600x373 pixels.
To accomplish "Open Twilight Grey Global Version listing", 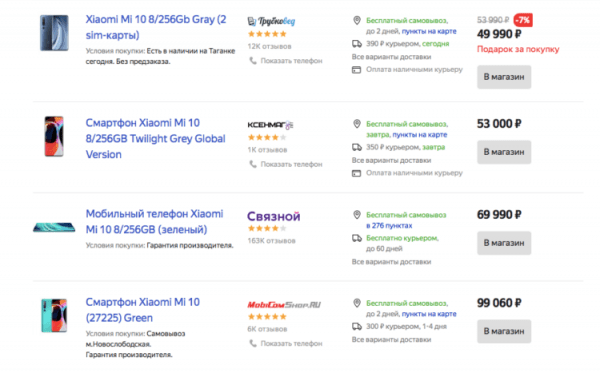I will point(155,138).
